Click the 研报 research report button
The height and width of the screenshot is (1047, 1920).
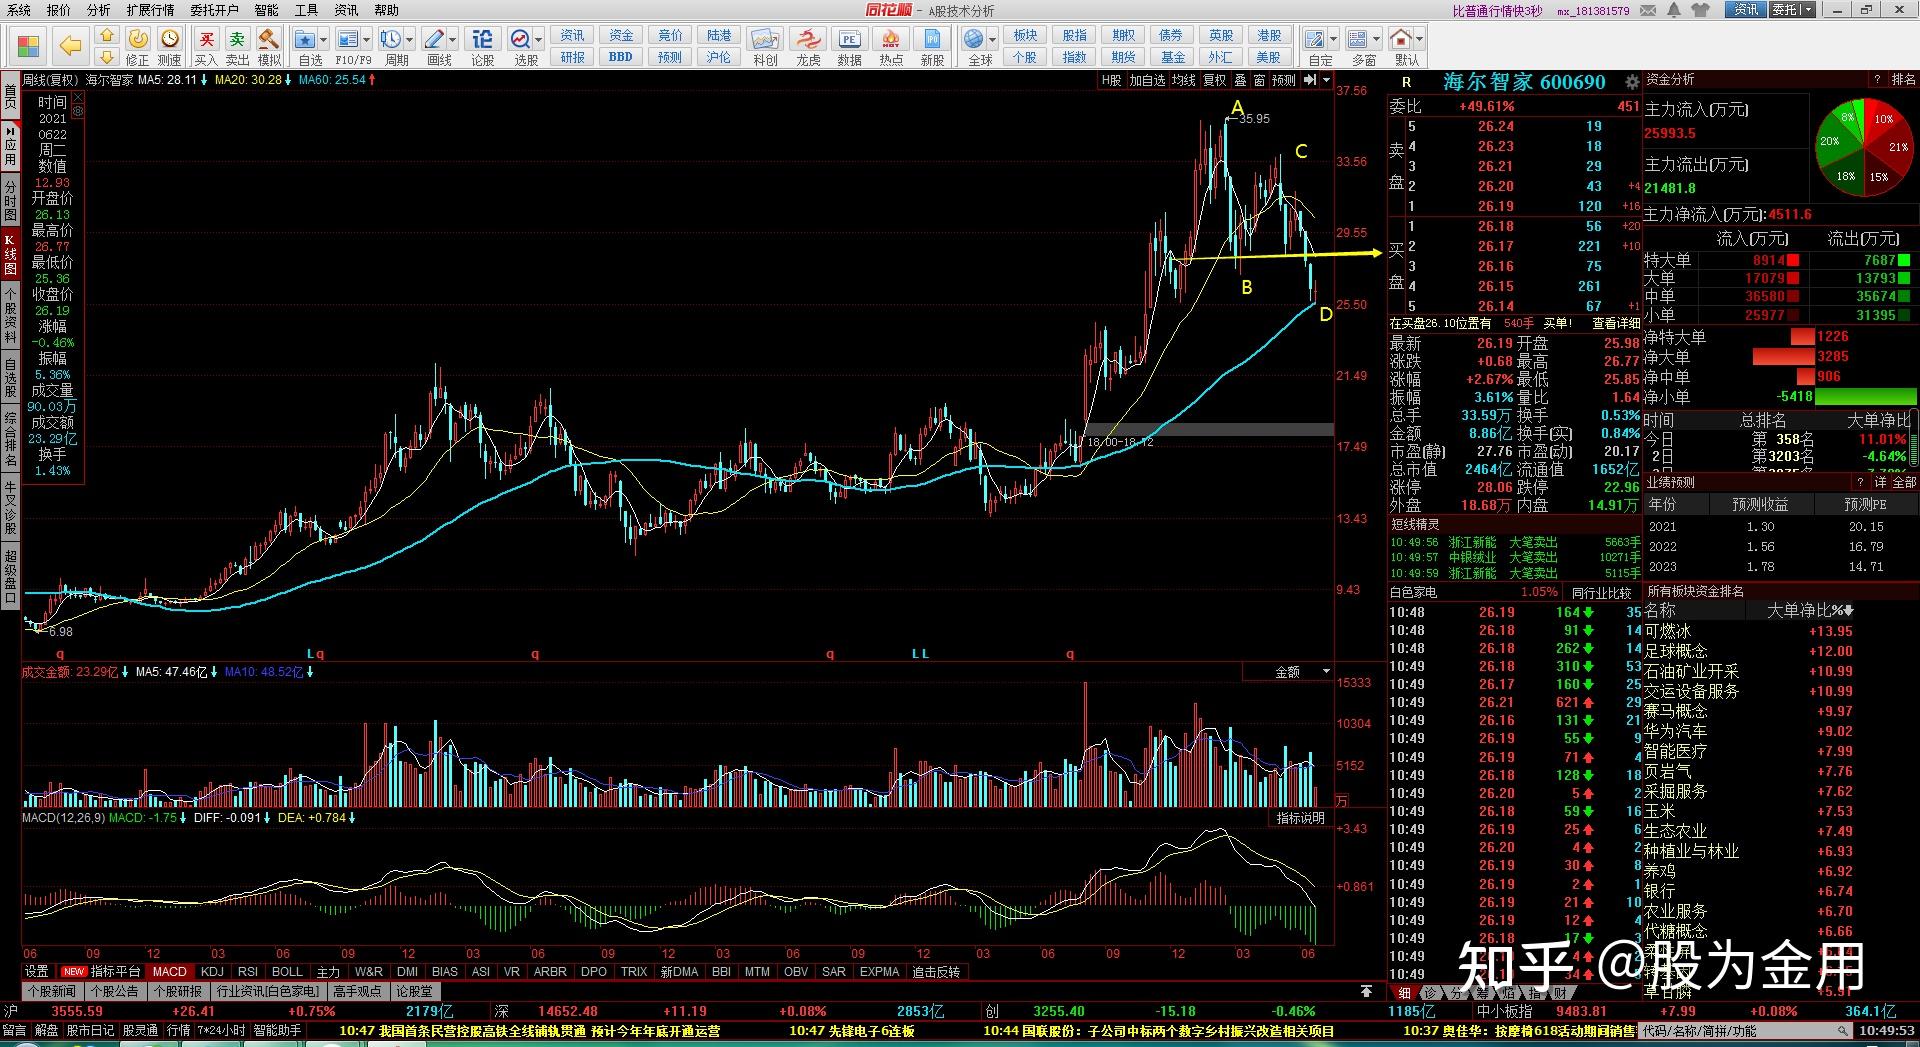pos(572,57)
